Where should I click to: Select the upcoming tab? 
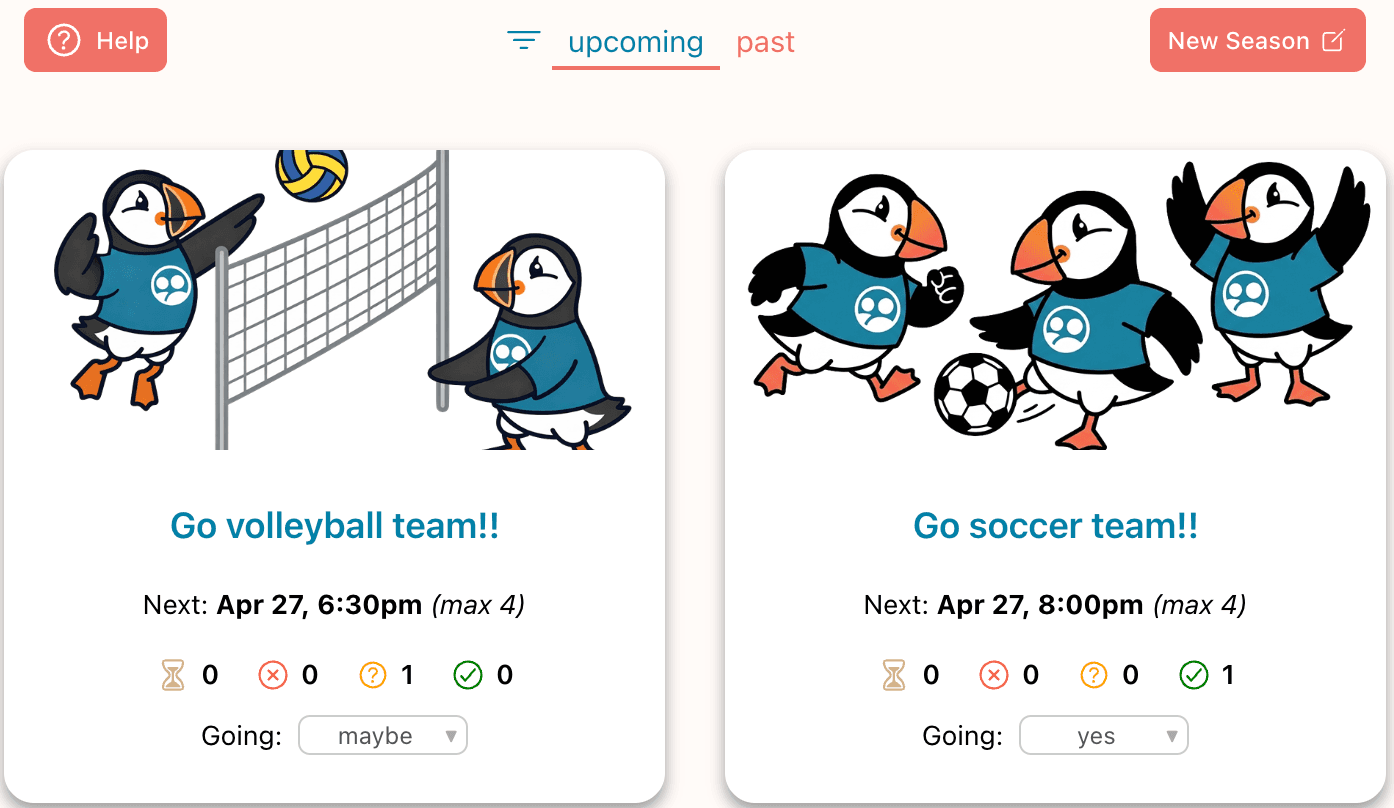click(x=635, y=42)
